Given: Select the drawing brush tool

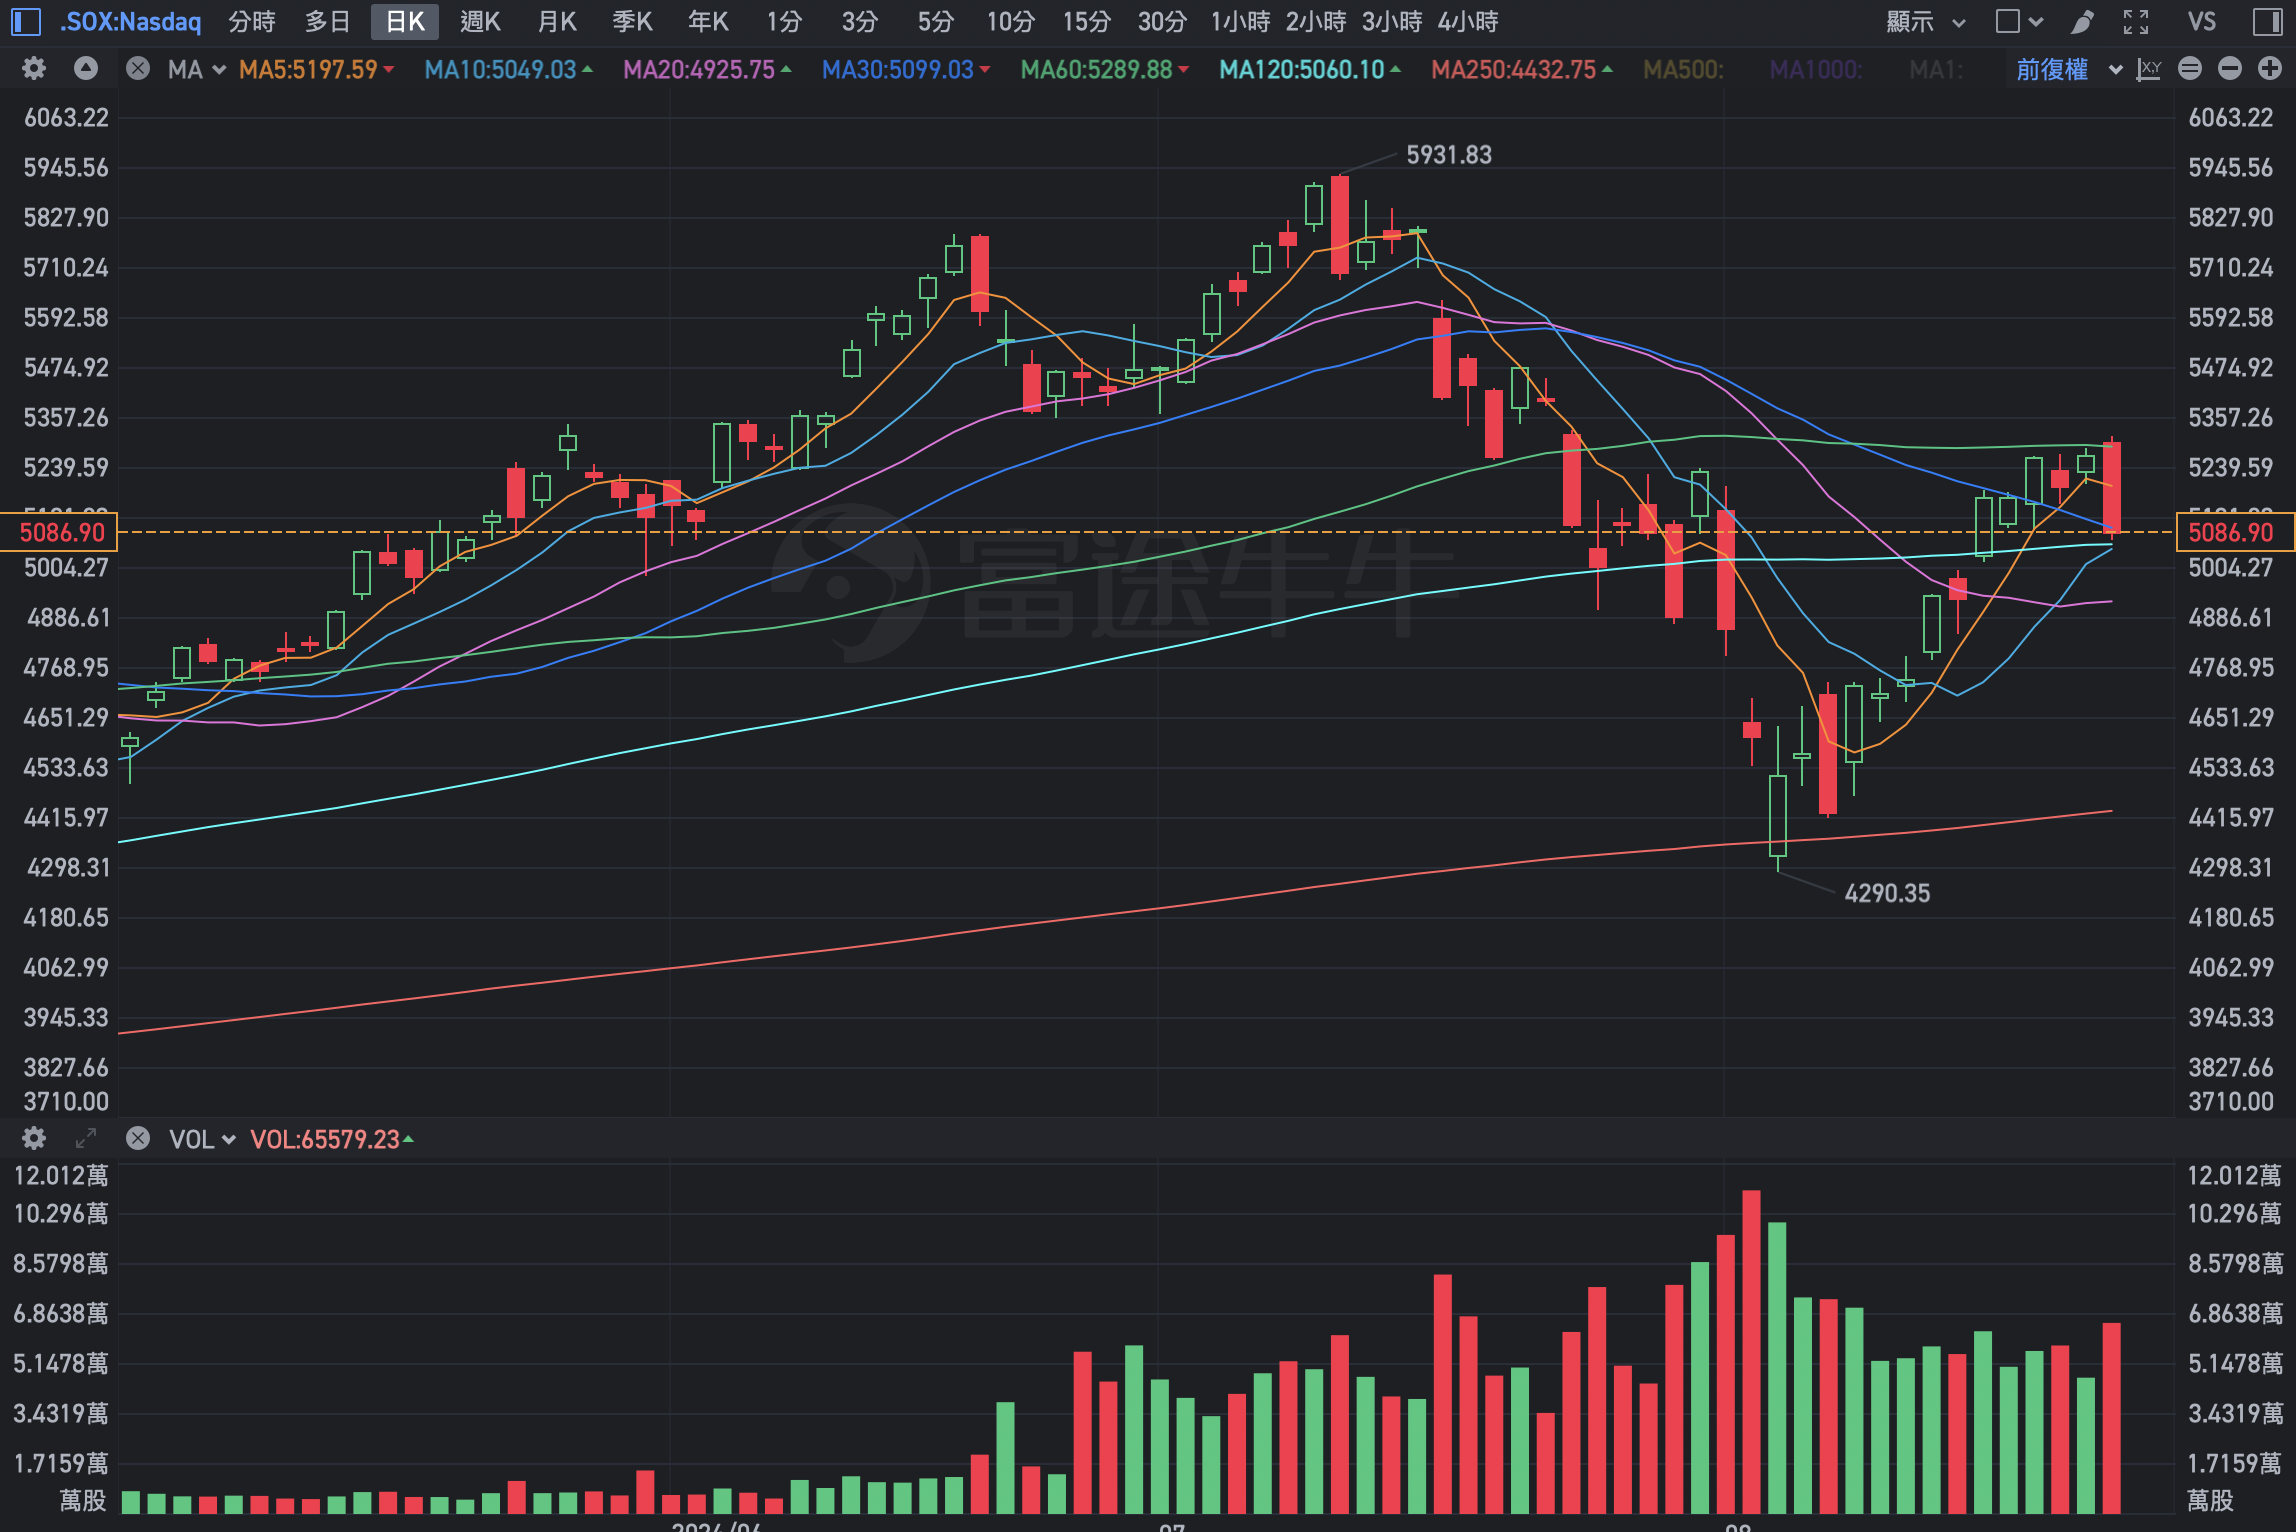Looking at the screenshot, I should click(2083, 21).
